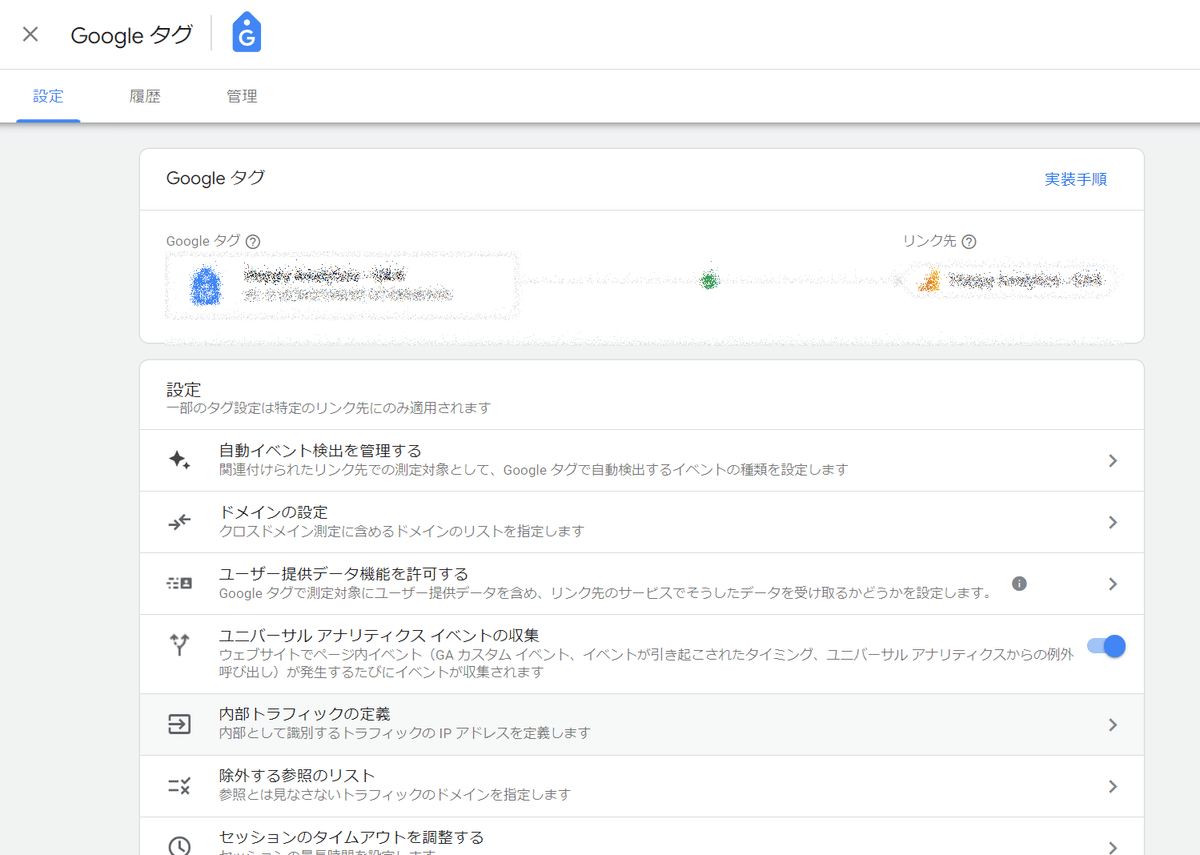
Task: Open ユーザー提供データ機能を許可する row
Action: click(x=641, y=583)
